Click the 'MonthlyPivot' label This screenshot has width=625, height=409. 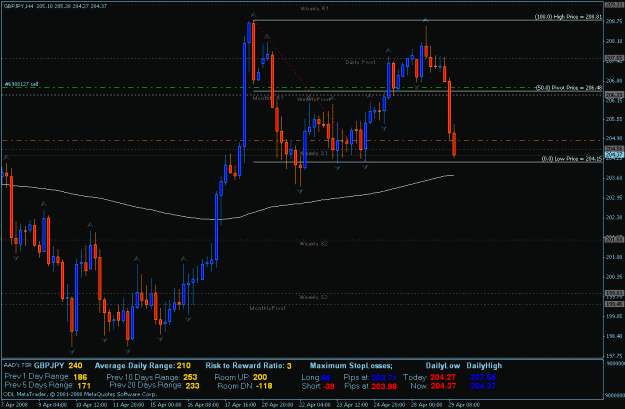click(267, 308)
